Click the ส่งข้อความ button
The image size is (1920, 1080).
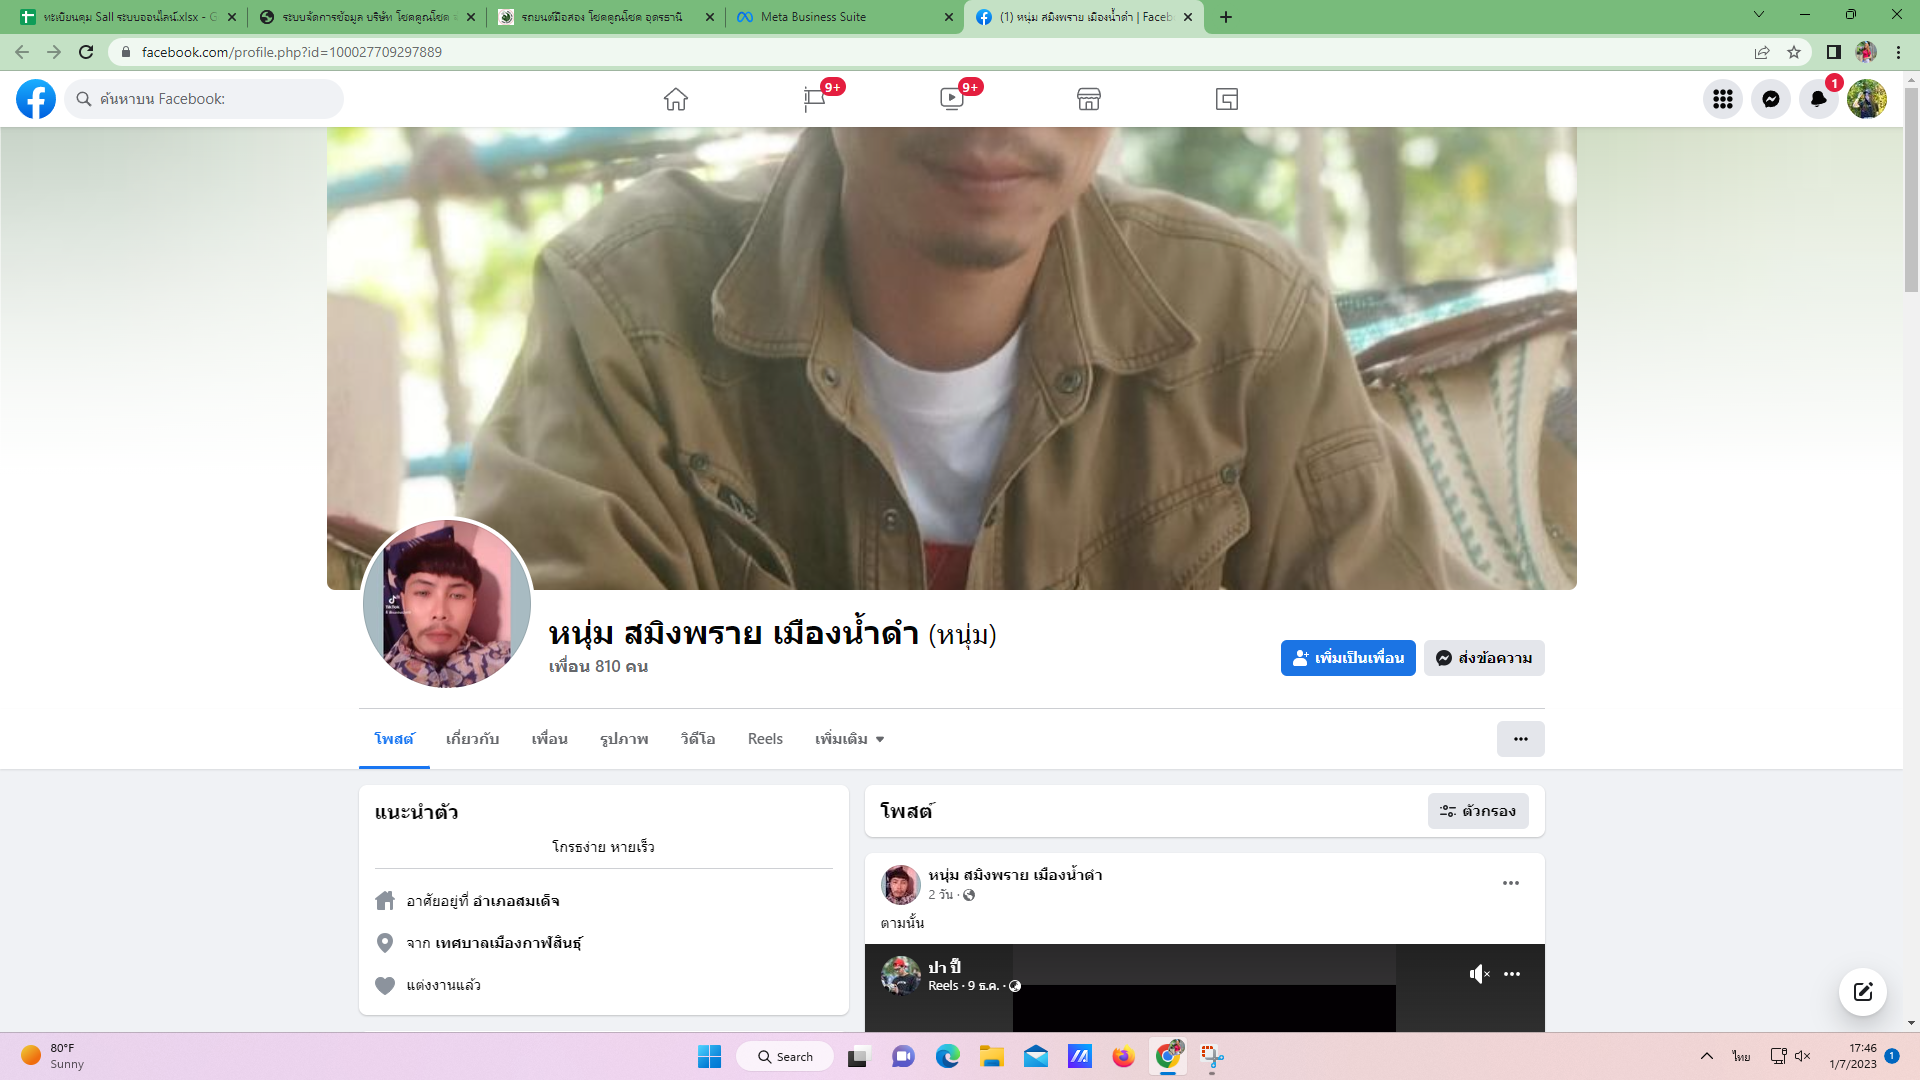coord(1484,658)
